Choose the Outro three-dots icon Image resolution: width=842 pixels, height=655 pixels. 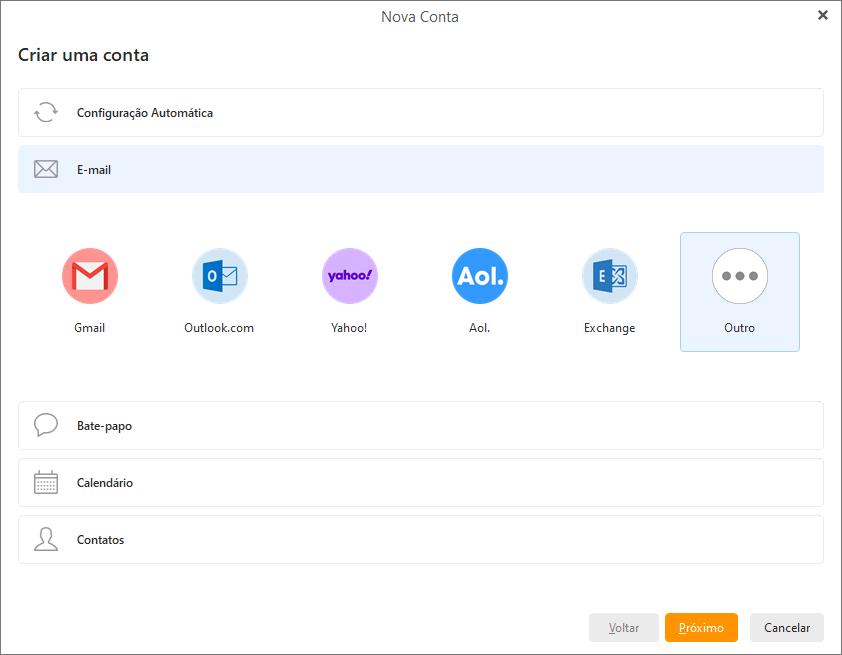click(x=739, y=276)
